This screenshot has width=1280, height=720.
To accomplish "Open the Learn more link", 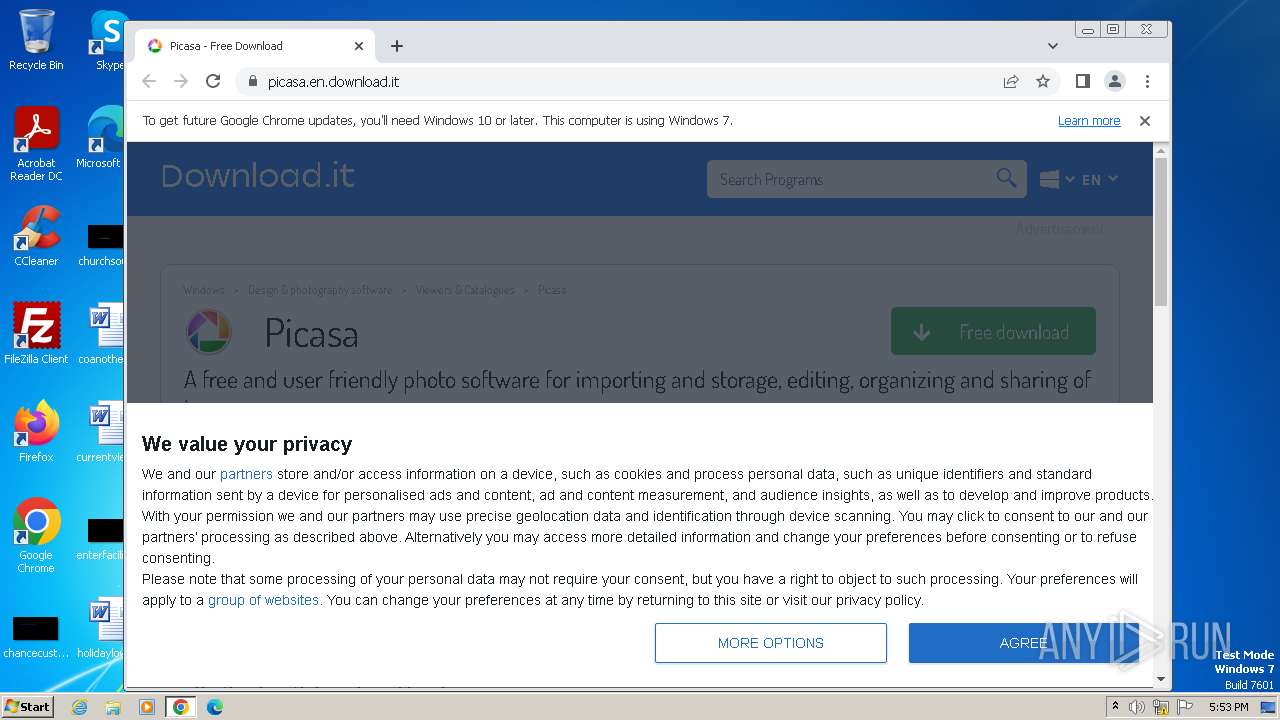I will tap(1088, 121).
